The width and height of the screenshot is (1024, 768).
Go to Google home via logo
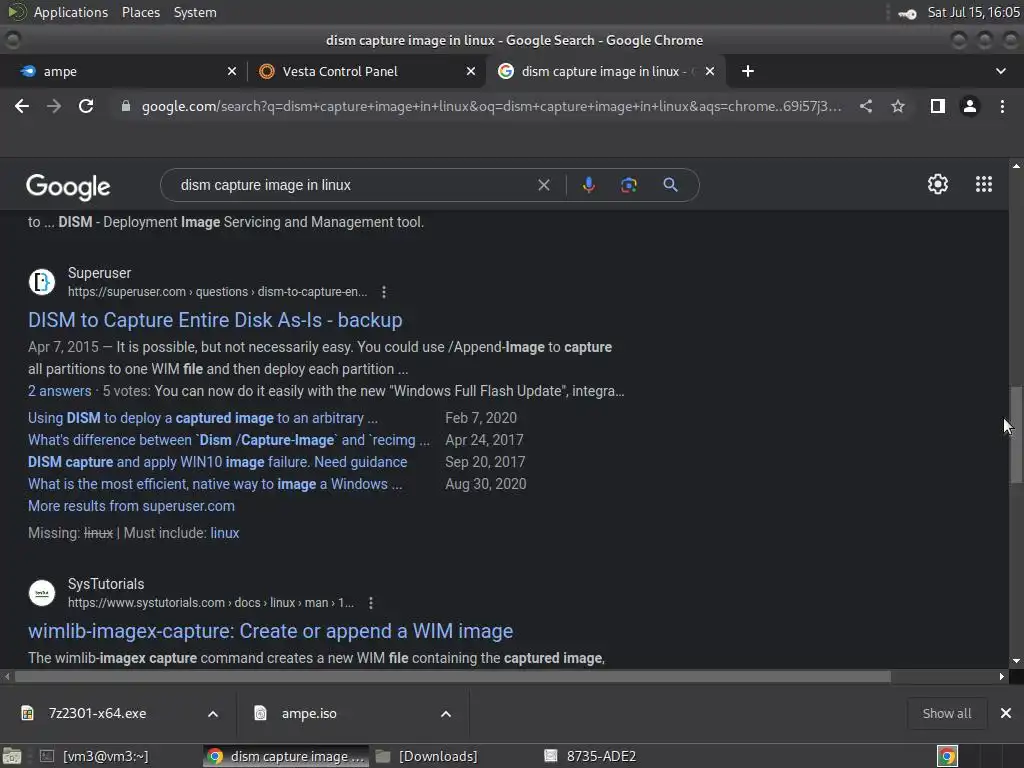pyautogui.click(x=68, y=187)
